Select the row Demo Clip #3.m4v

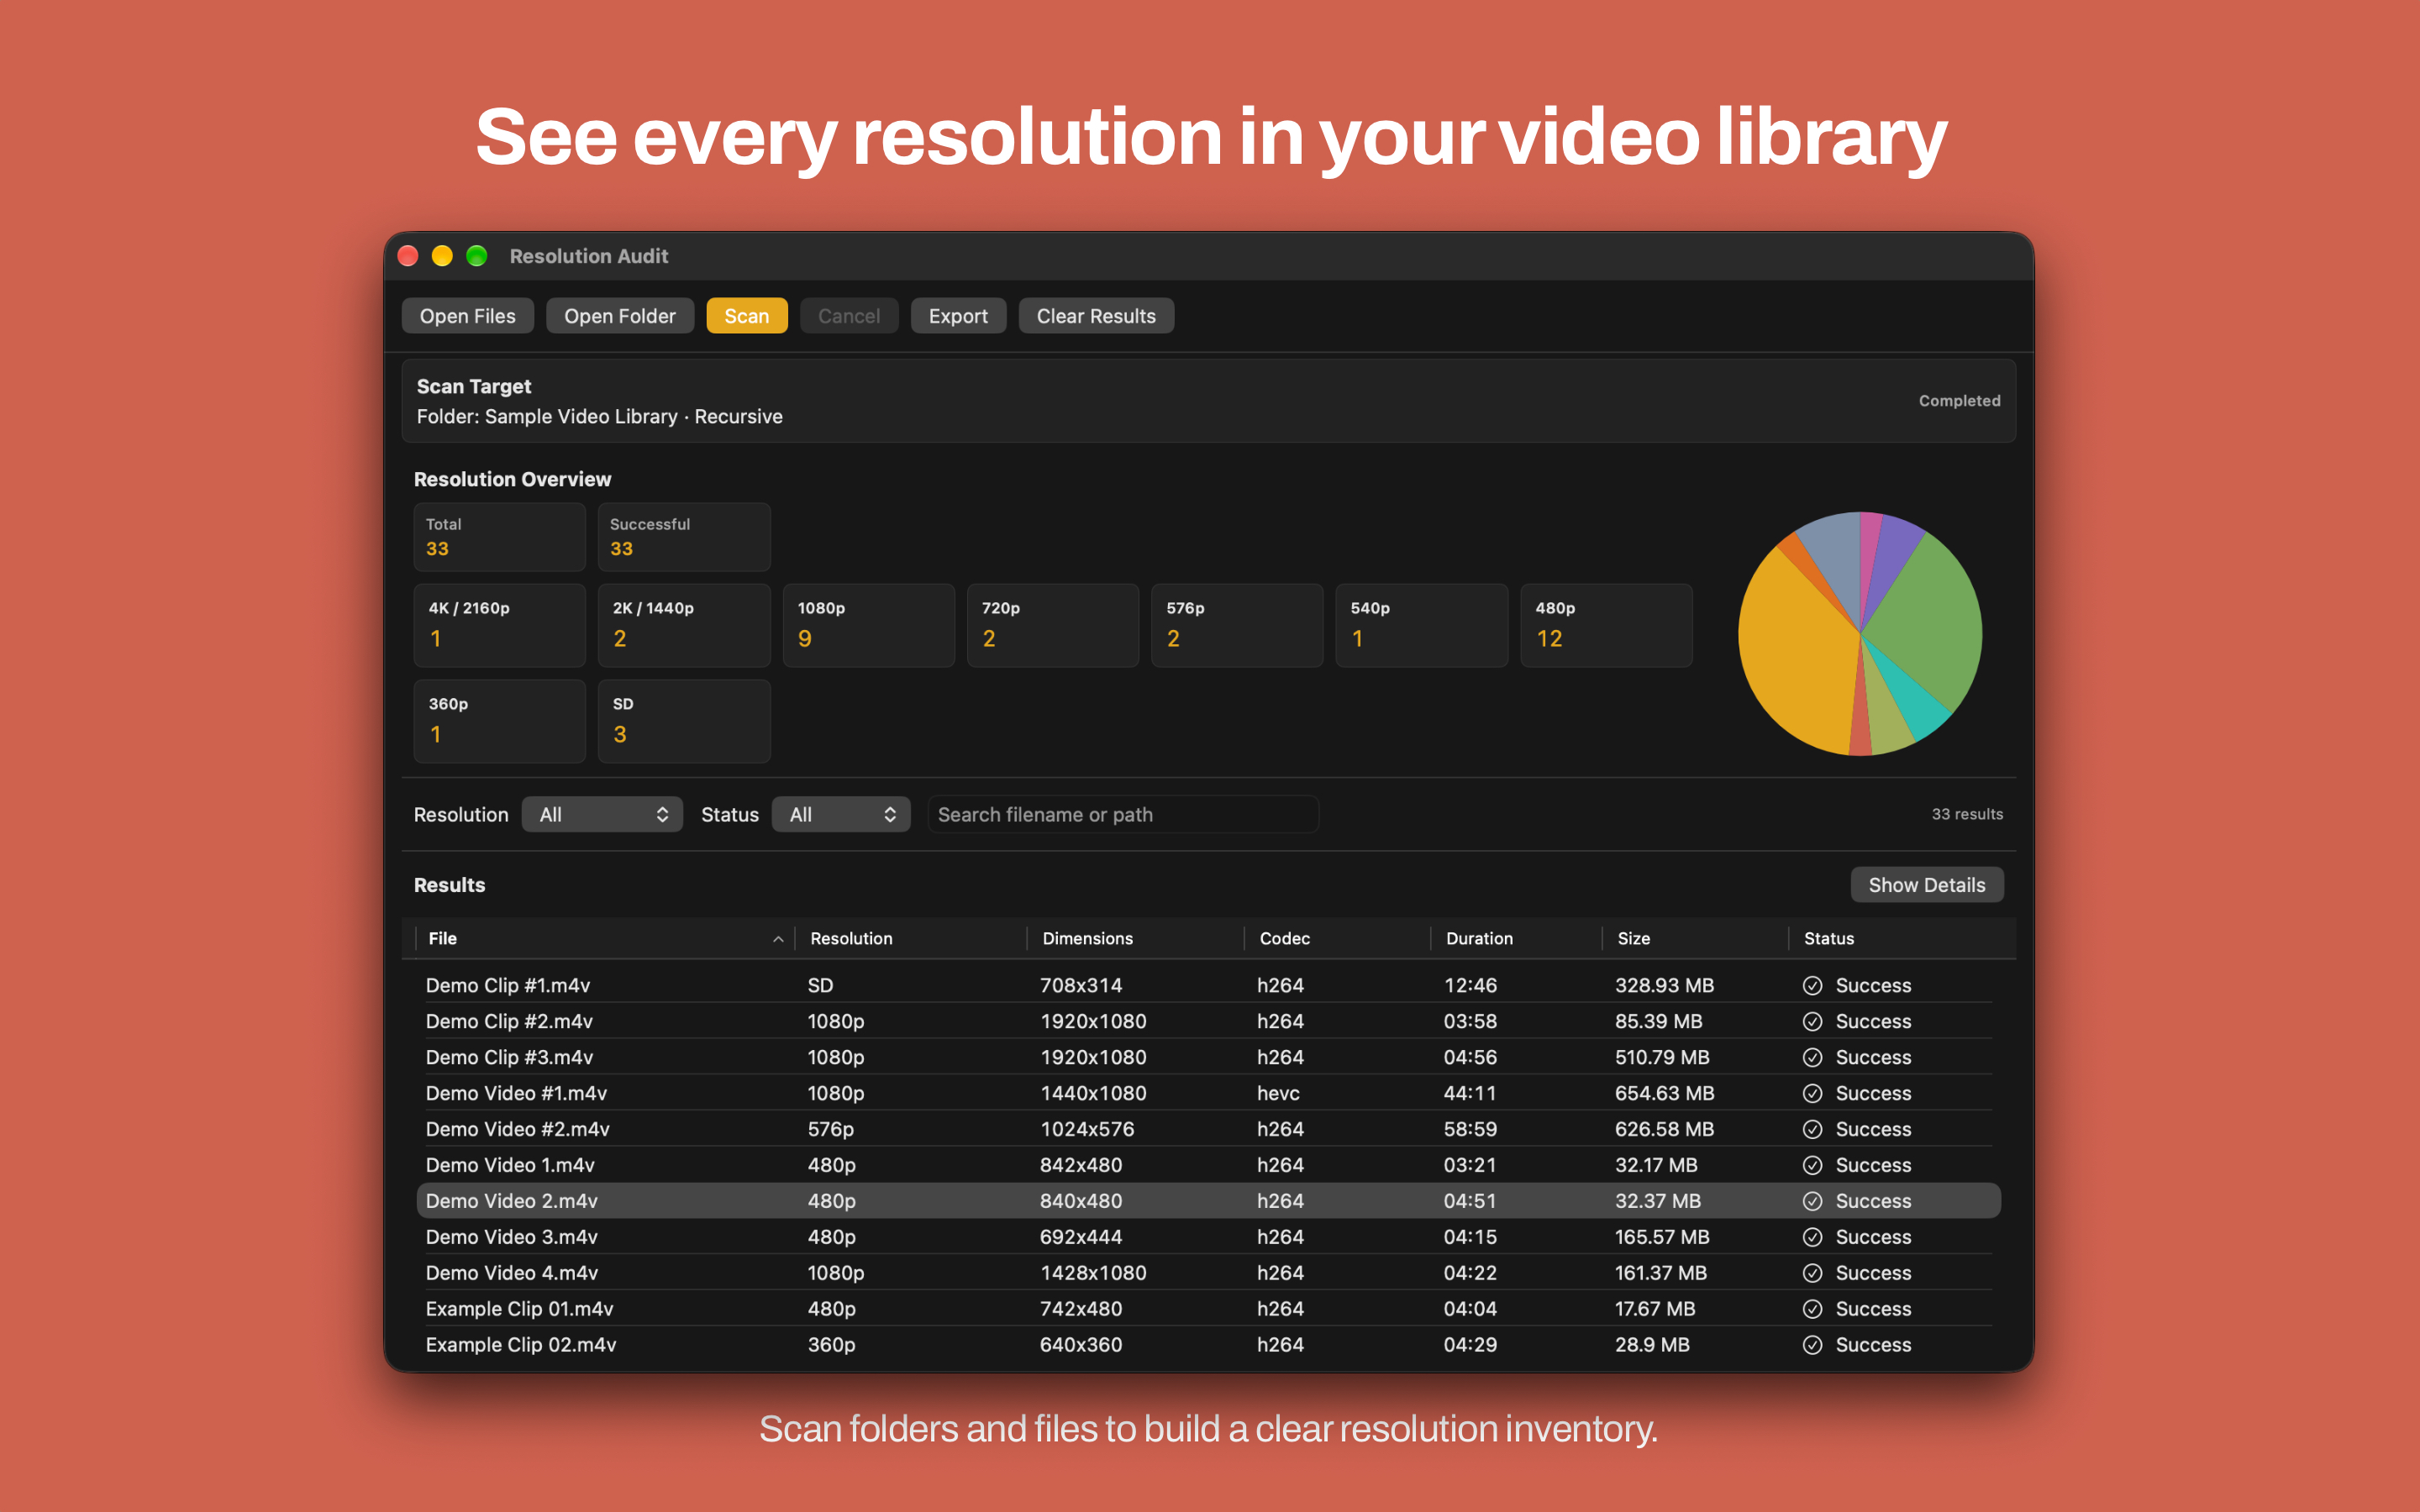click(1208, 1057)
